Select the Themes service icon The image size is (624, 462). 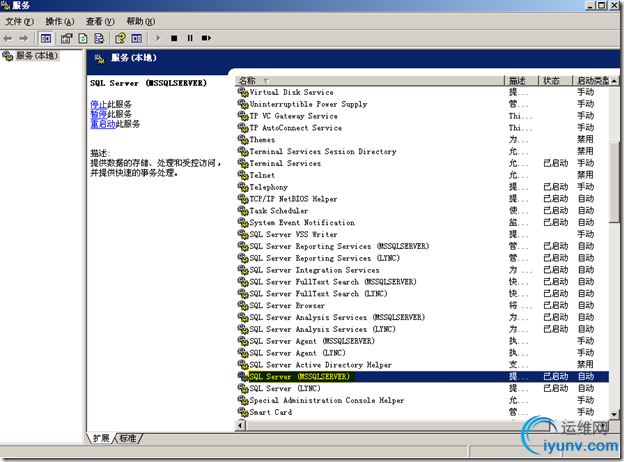[243, 140]
